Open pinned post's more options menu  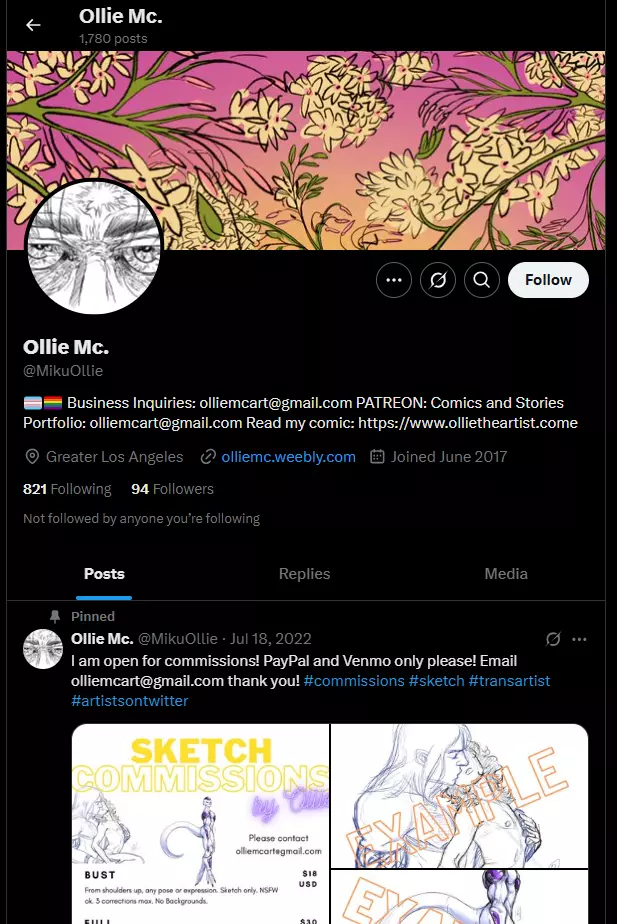(579, 639)
